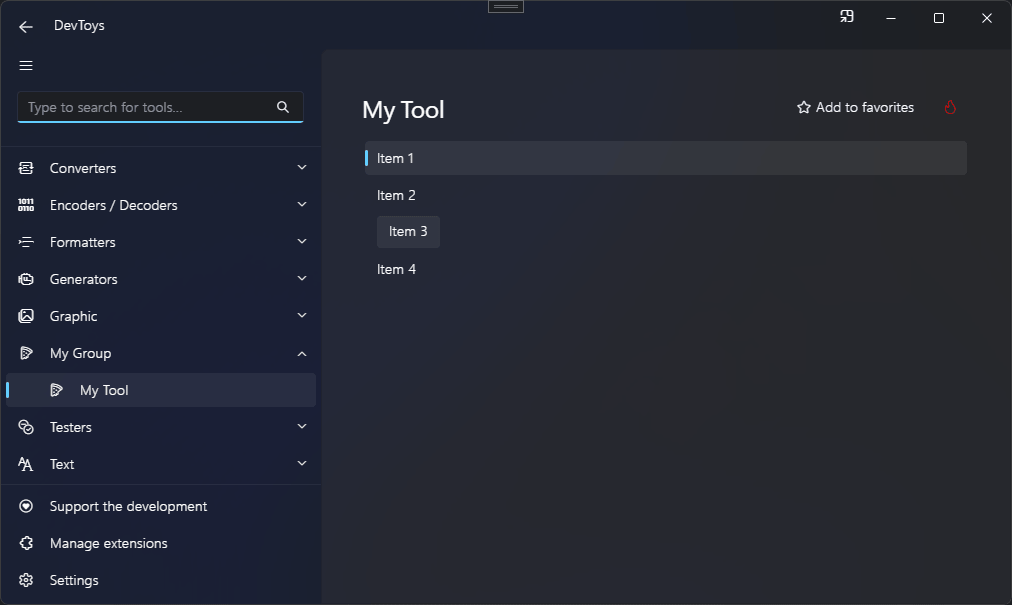1012x605 pixels.
Task: Maximize the DevToys window
Action: (x=939, y=18)
